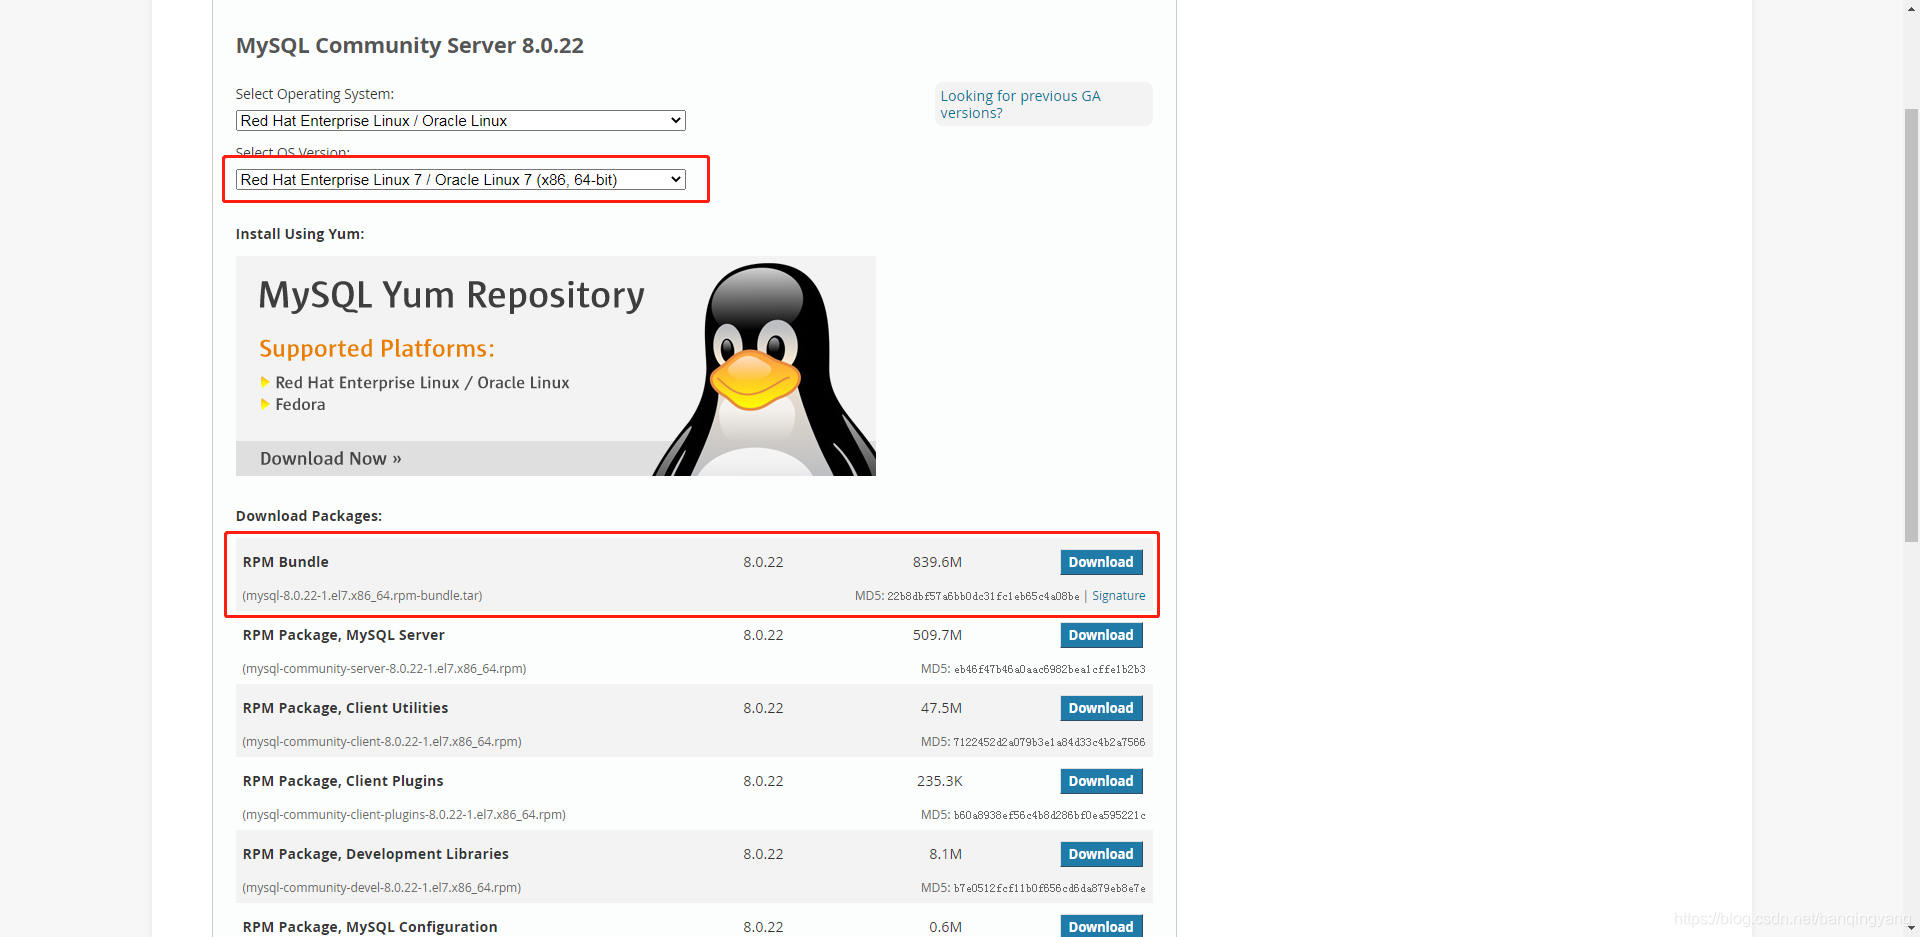Click Download Now in the Yum banner

[x=331, y=459]
